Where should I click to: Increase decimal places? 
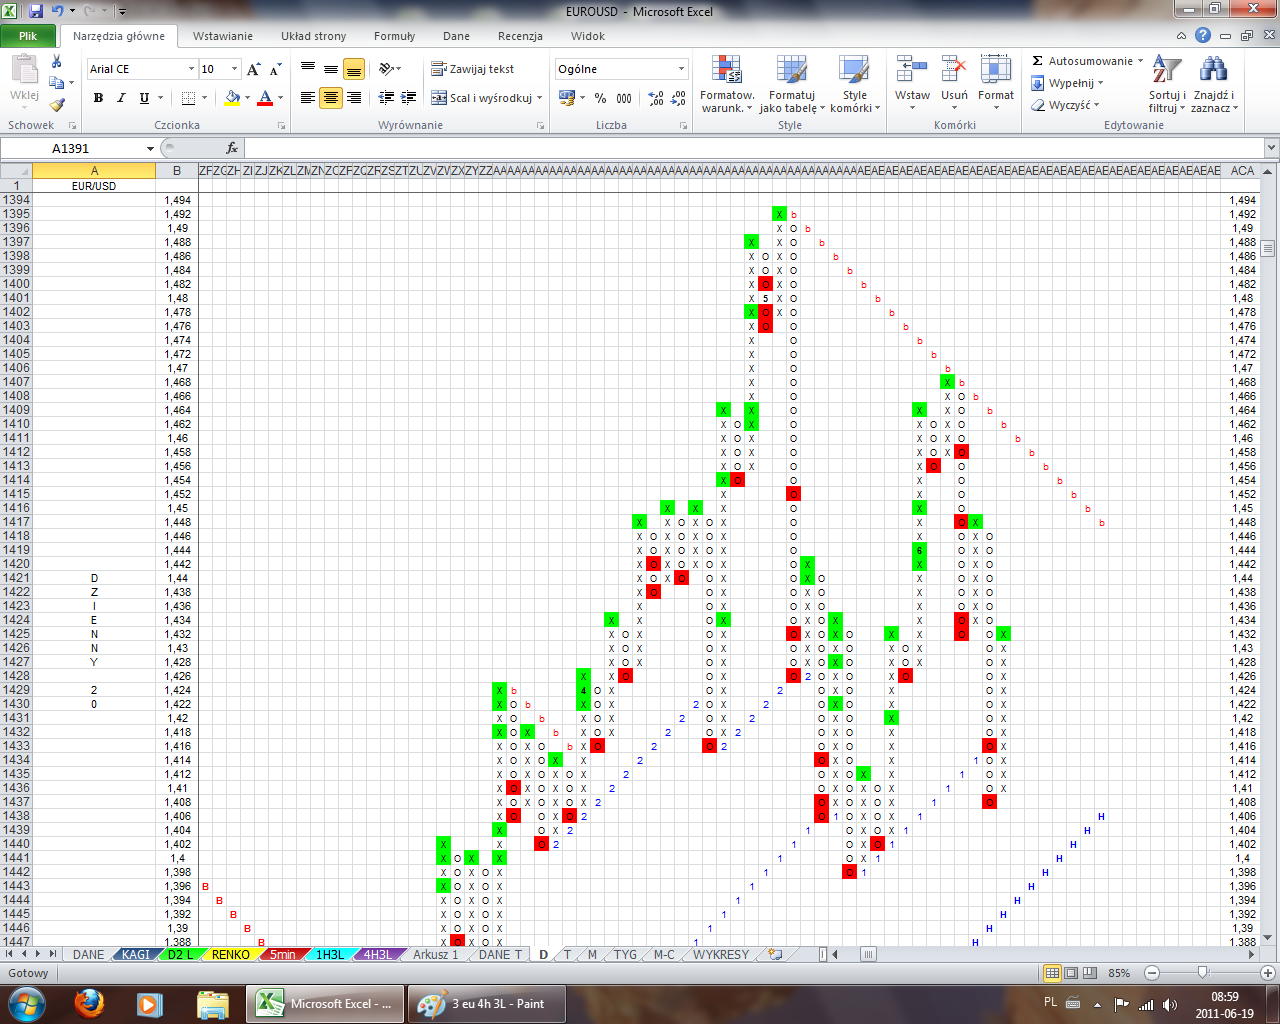[656, 98]
